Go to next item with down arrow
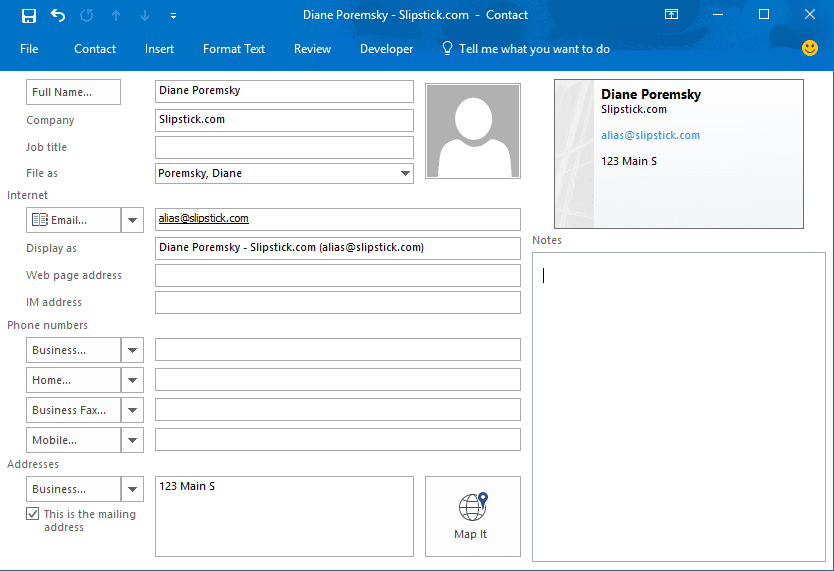 [x=145, y=15]
